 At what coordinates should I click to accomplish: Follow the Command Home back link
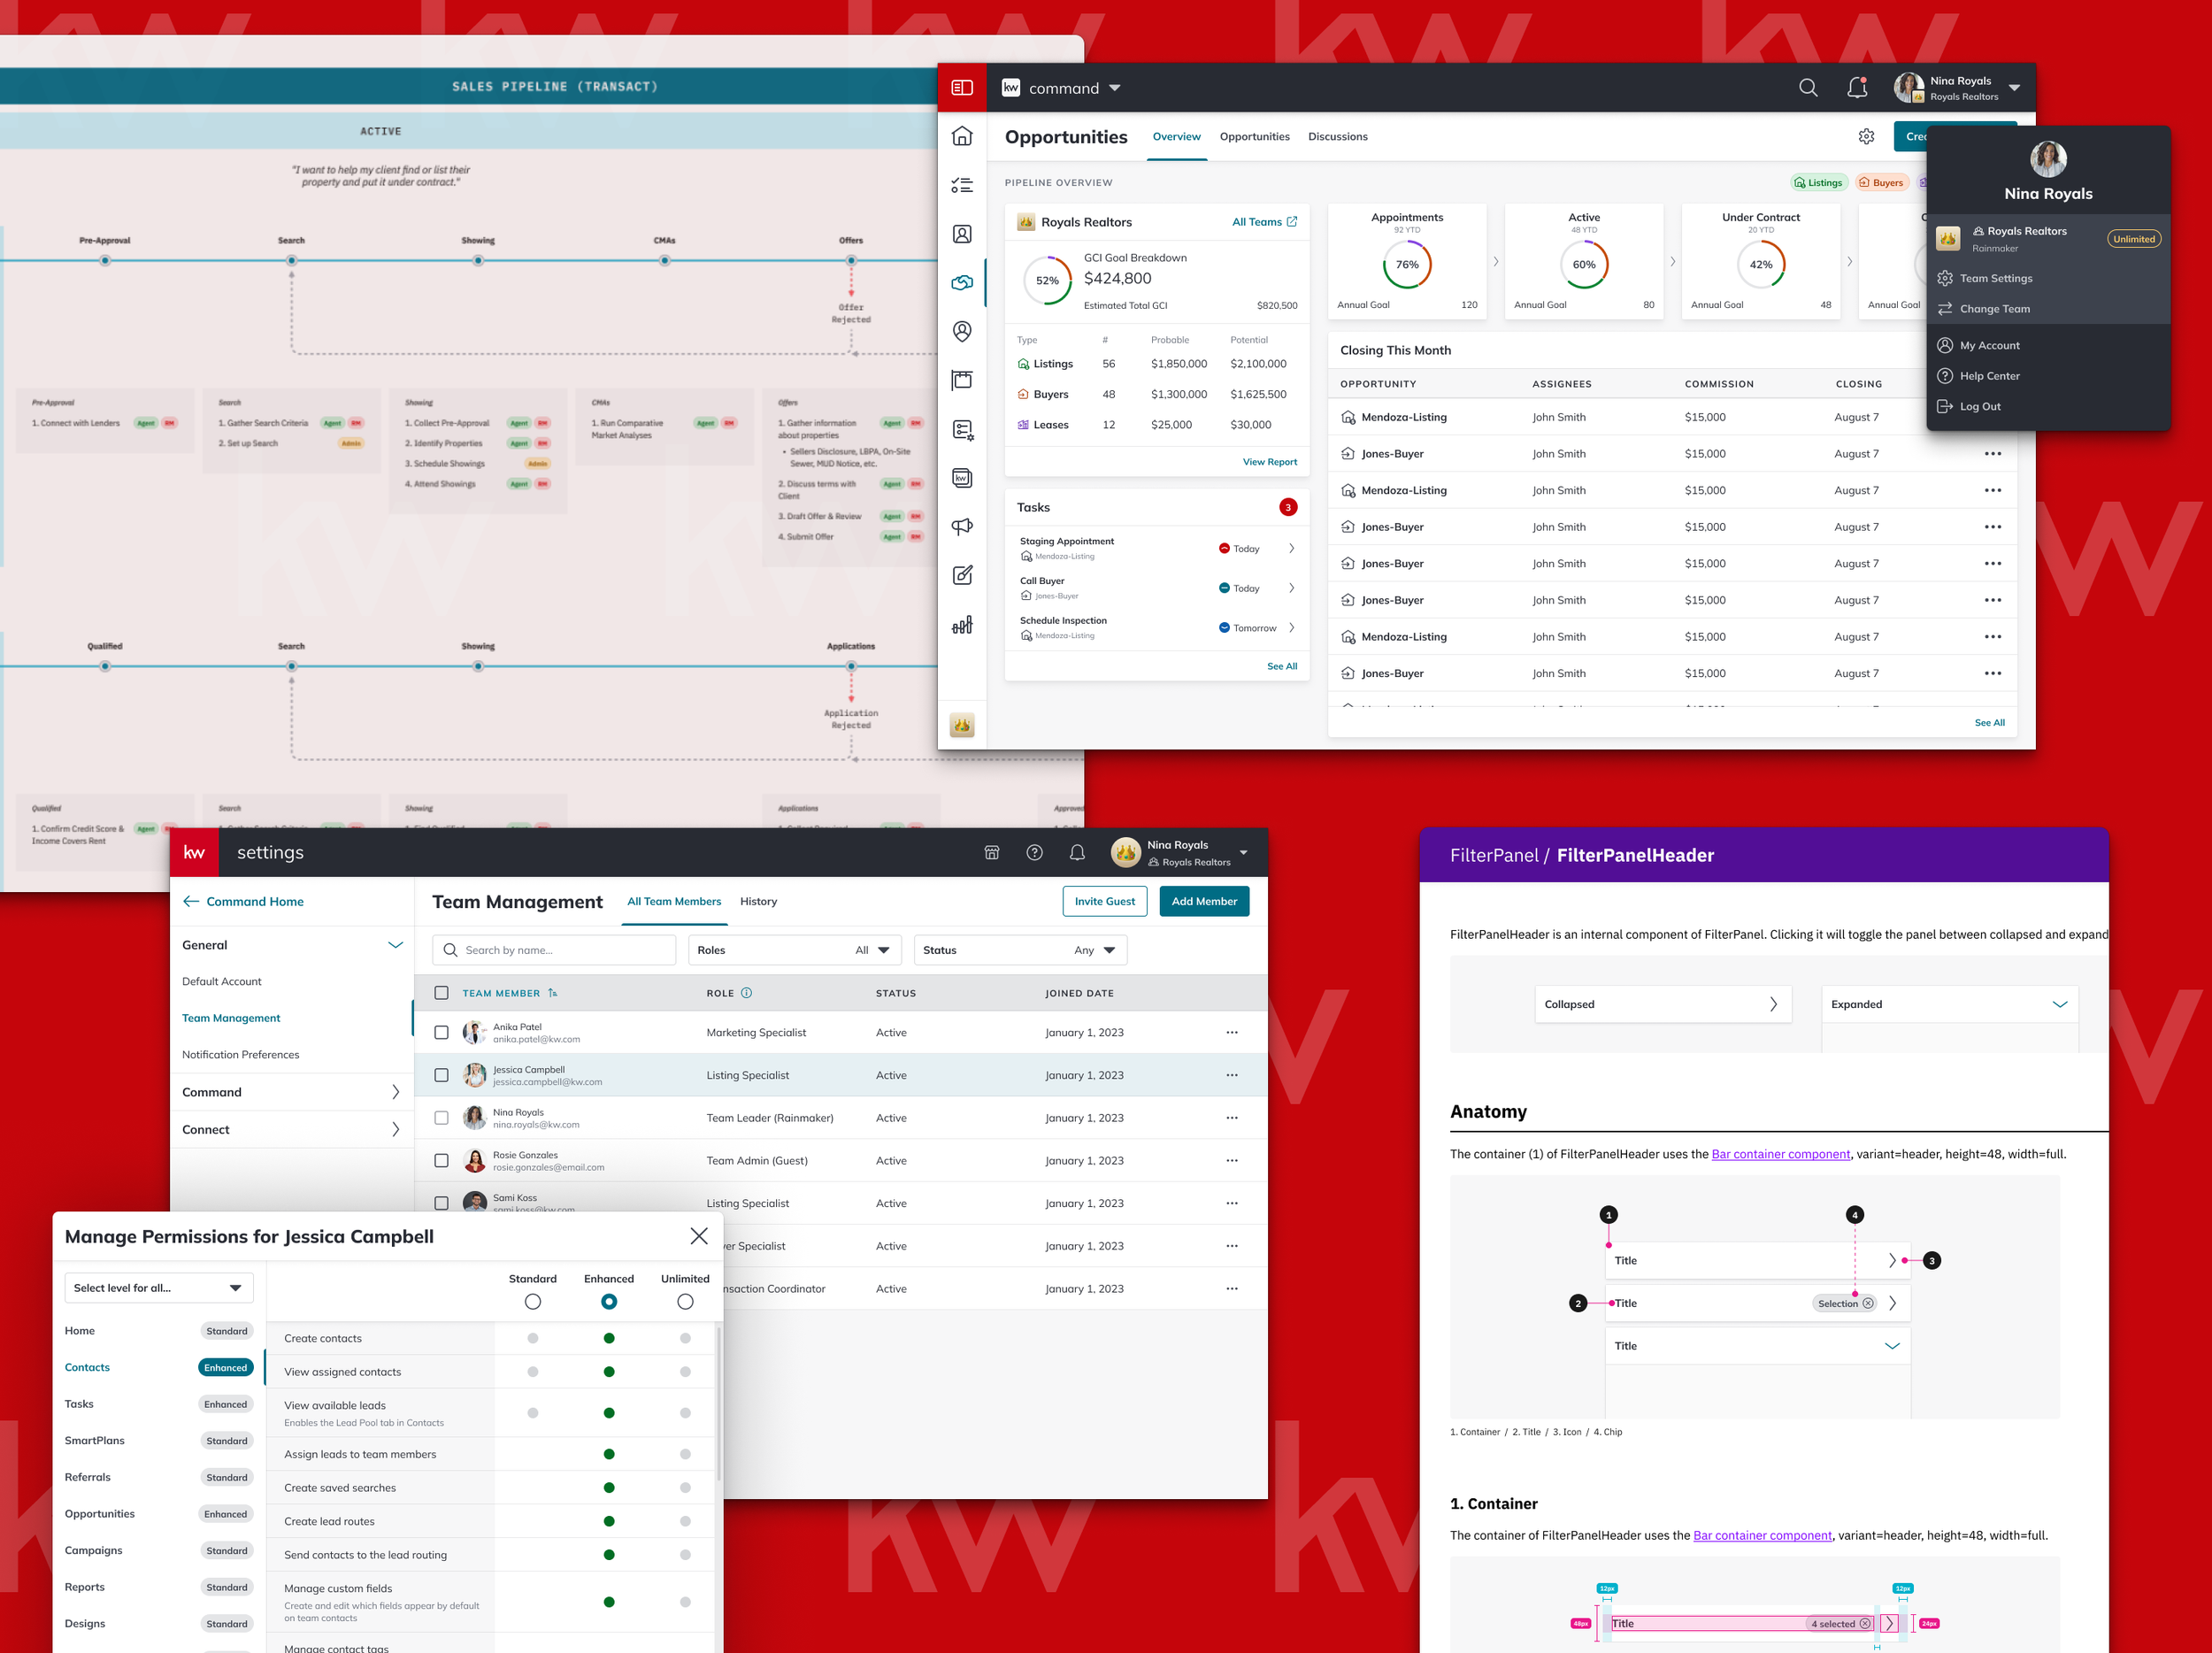click(x=243, y=902)
